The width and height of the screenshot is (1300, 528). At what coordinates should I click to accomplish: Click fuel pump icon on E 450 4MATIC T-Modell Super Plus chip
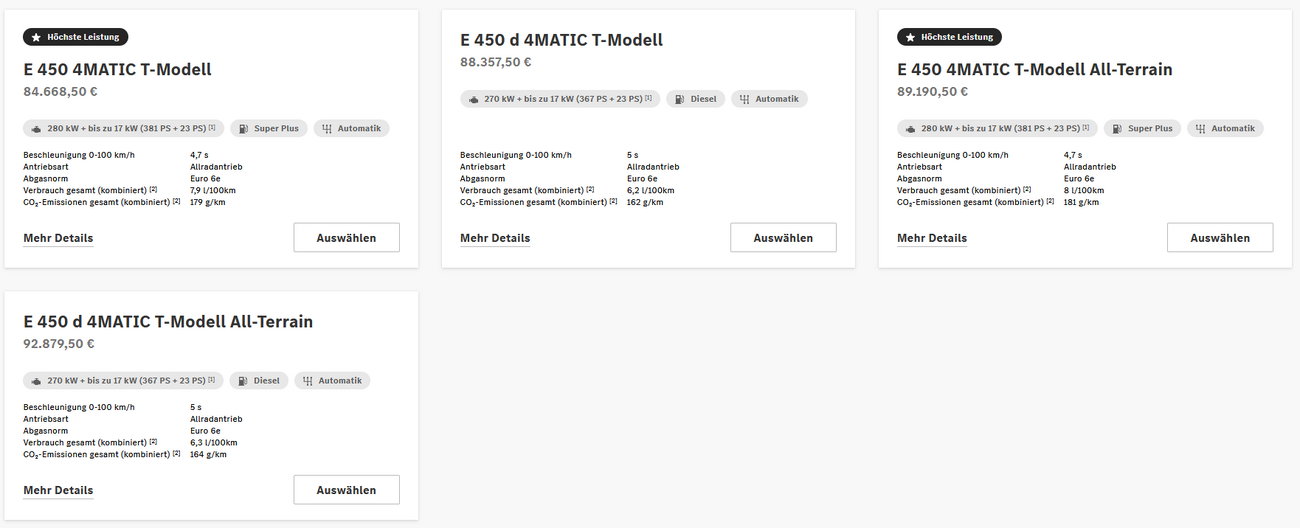pyautogui.click(x=243, y=129)
